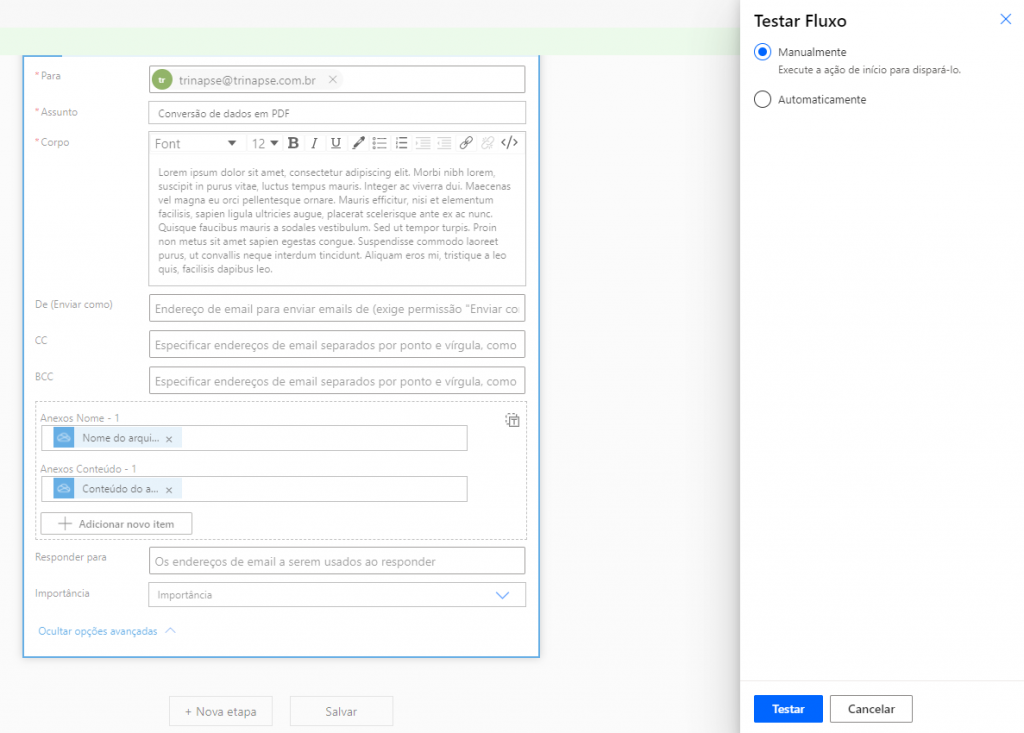The image size is (1024, 733).
Task: Apply italic formatting in the Corpo toolbar
Action: 314,143
